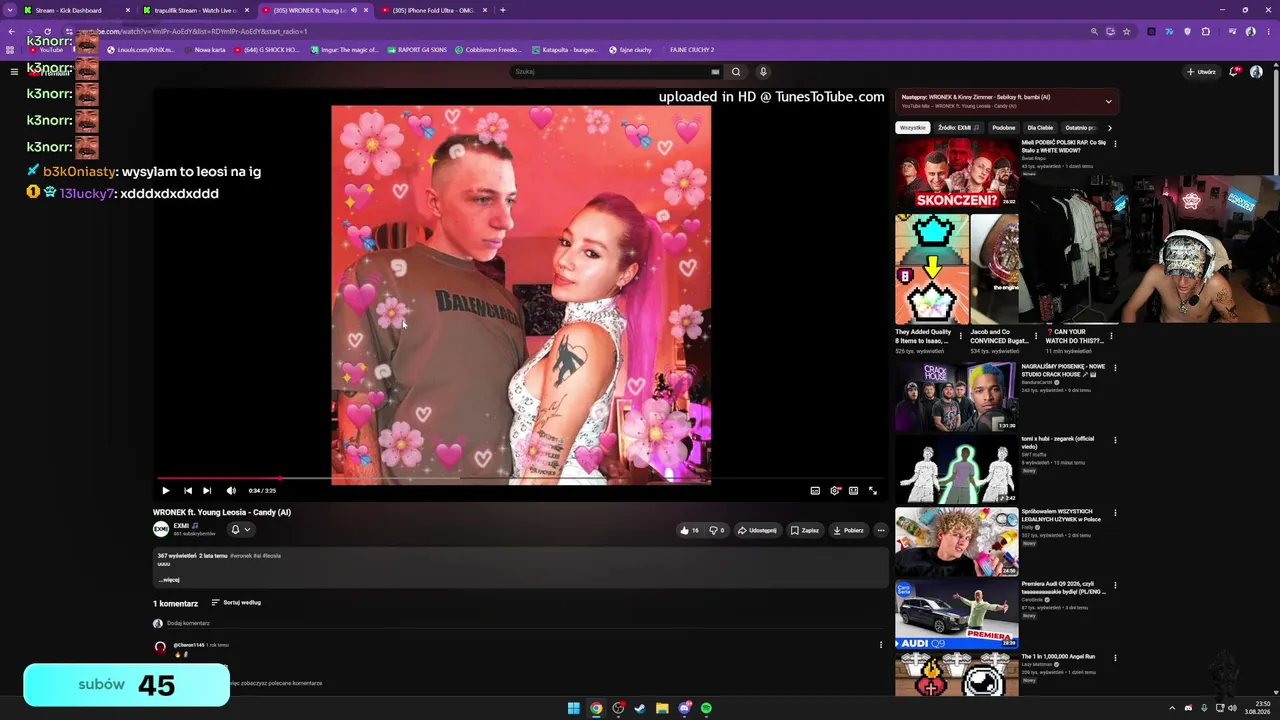
Task: Play the Candy (AI) video
Action: click(166, 490)
